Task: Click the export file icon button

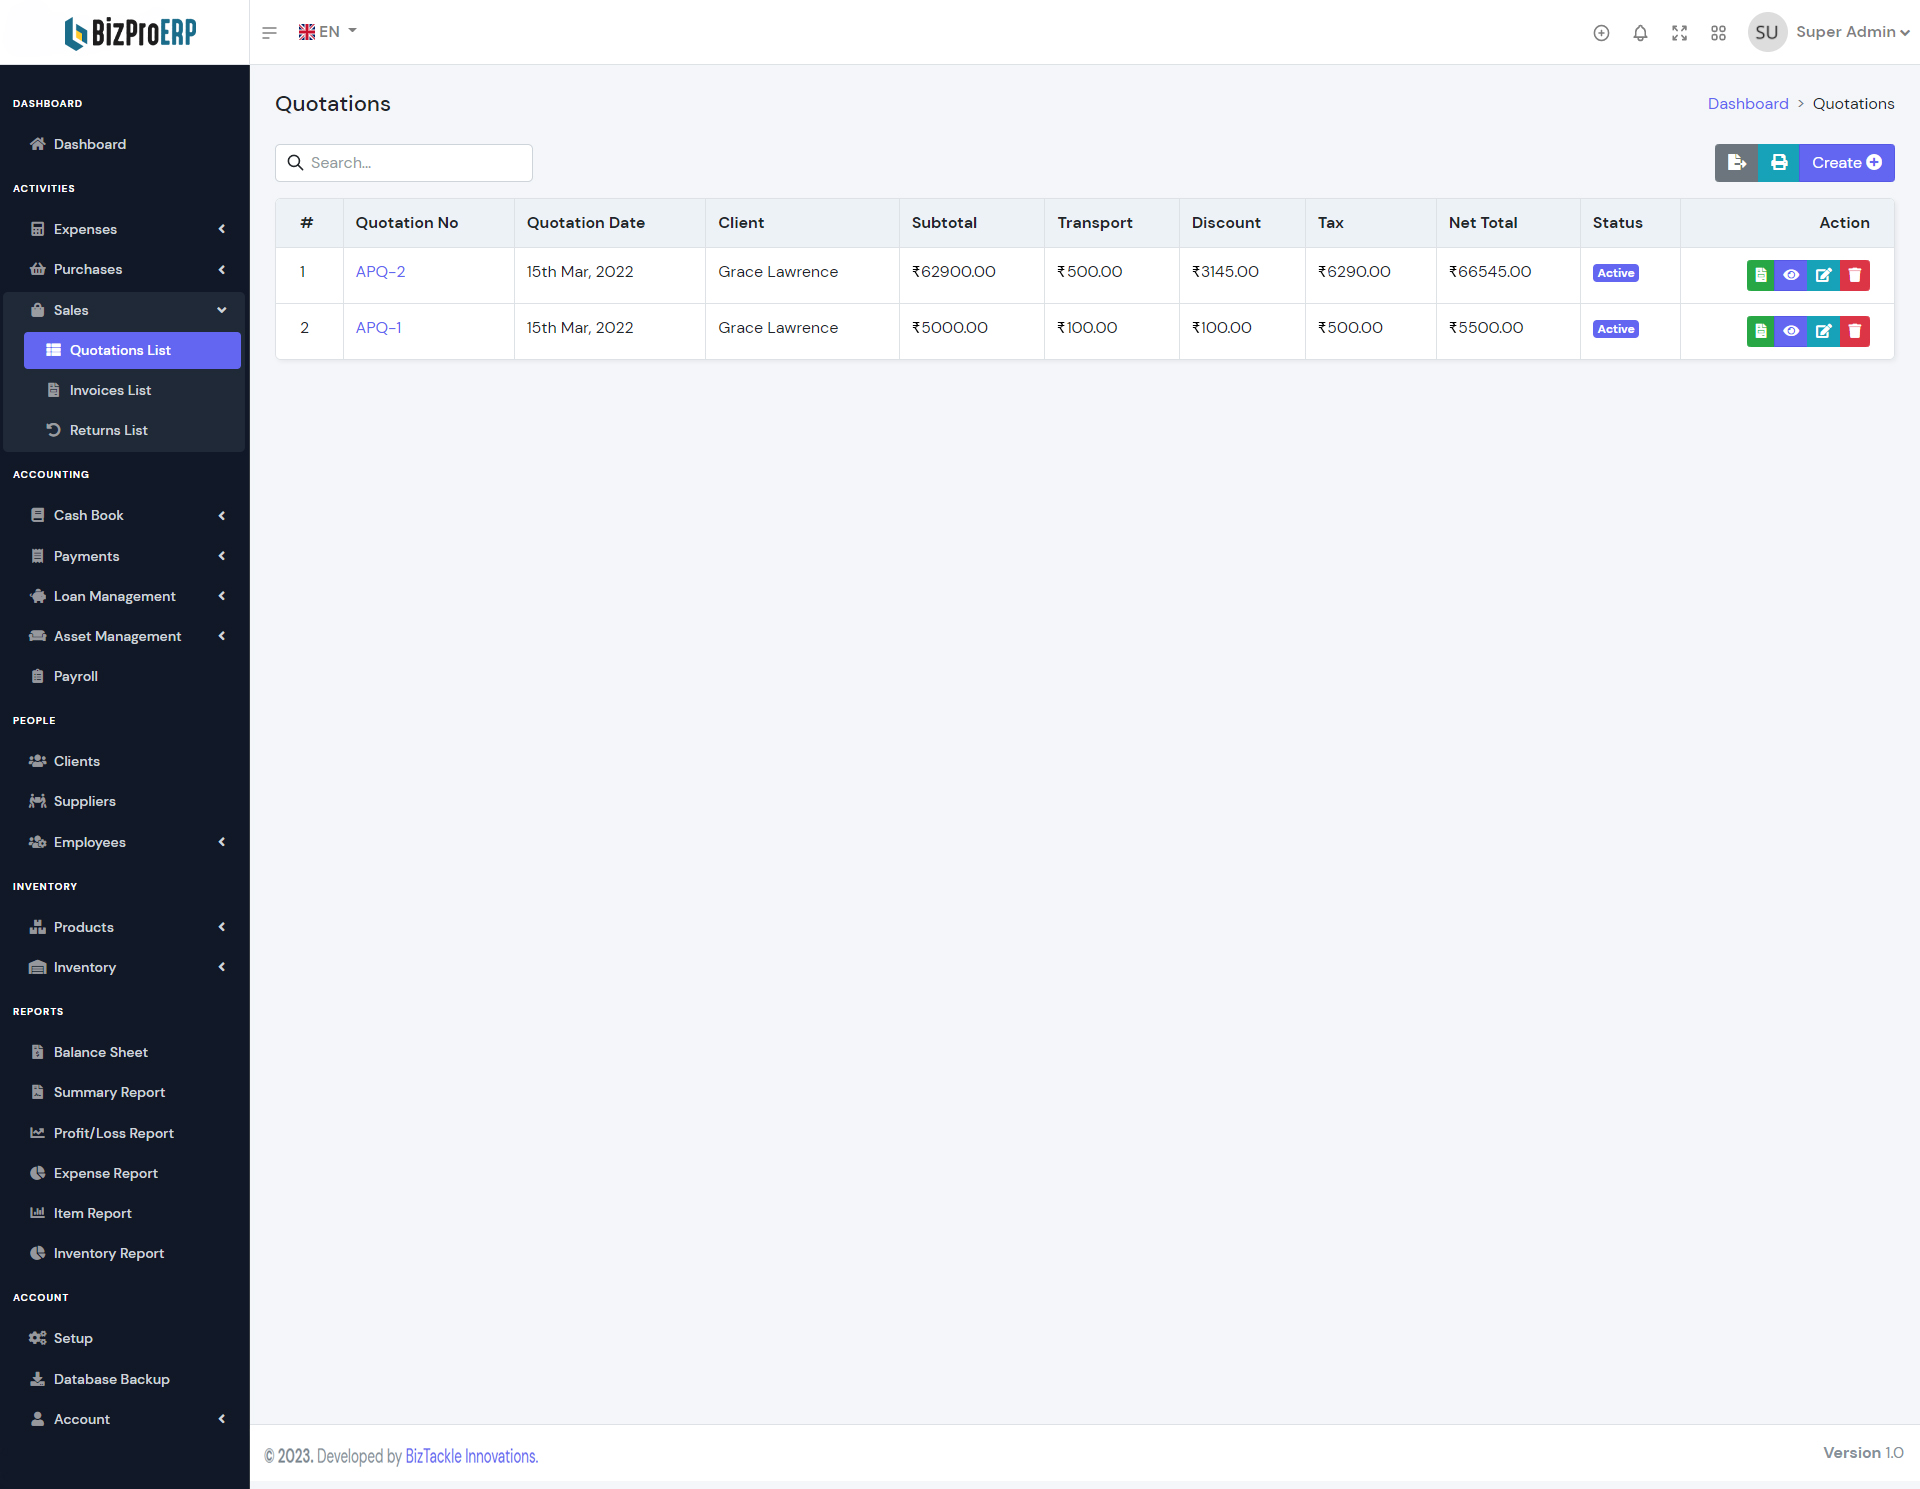Action: tap(1736, 163)
